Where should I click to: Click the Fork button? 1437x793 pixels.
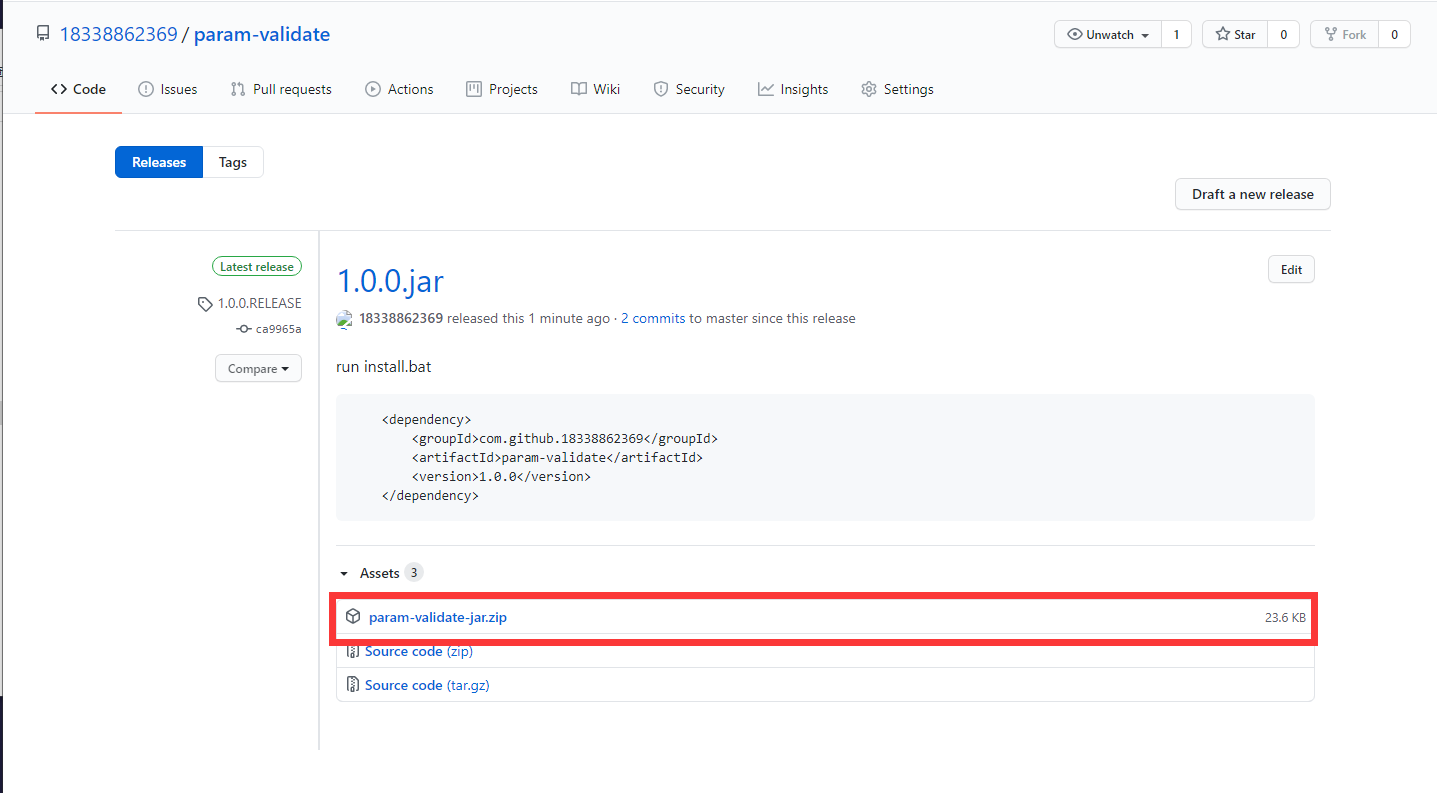(x=1345, y=34)
